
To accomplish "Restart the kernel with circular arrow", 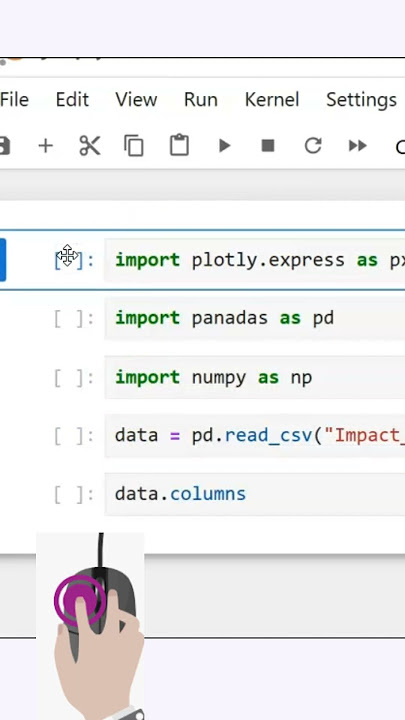I will tap(313, 146).
